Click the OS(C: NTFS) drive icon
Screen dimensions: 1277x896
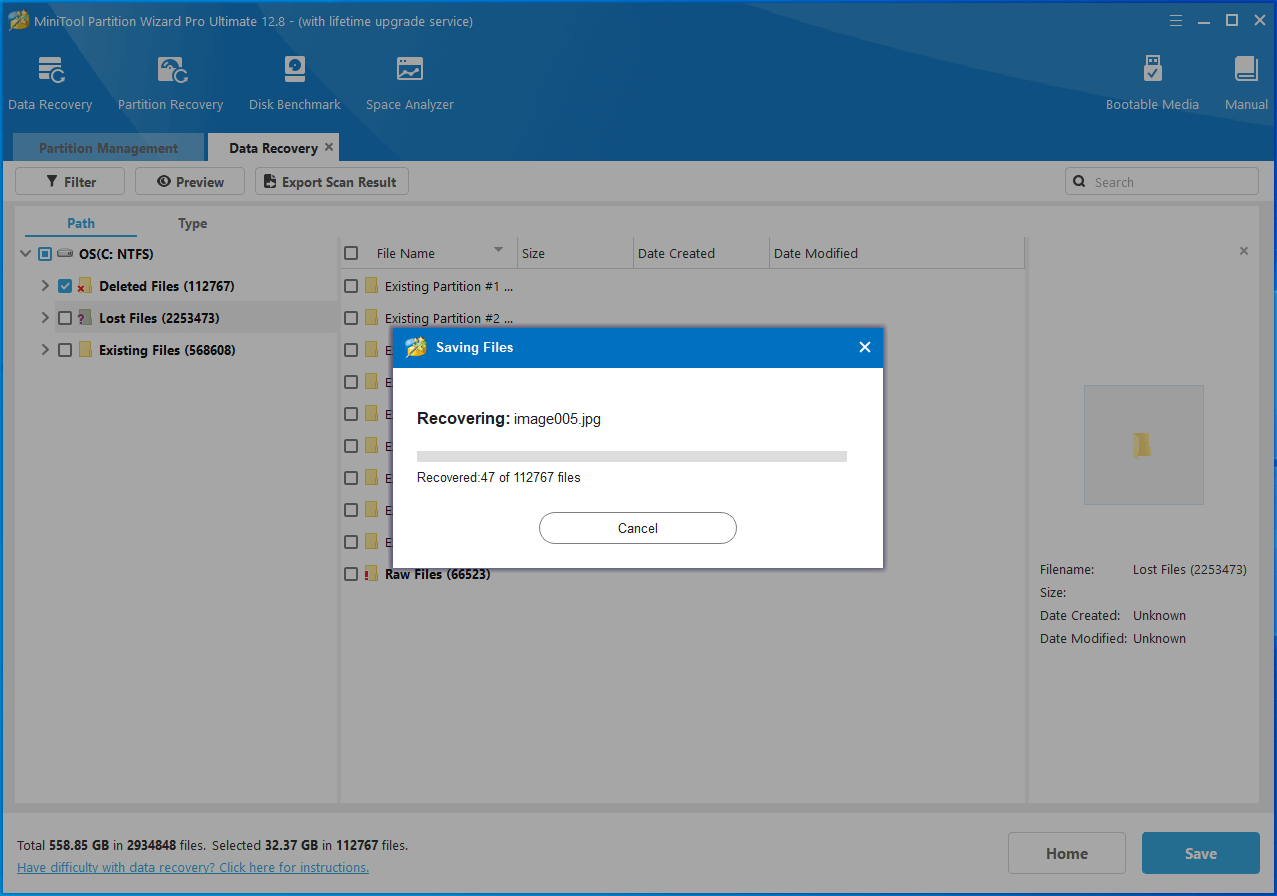pyautogui.click(x=65, y=254)
